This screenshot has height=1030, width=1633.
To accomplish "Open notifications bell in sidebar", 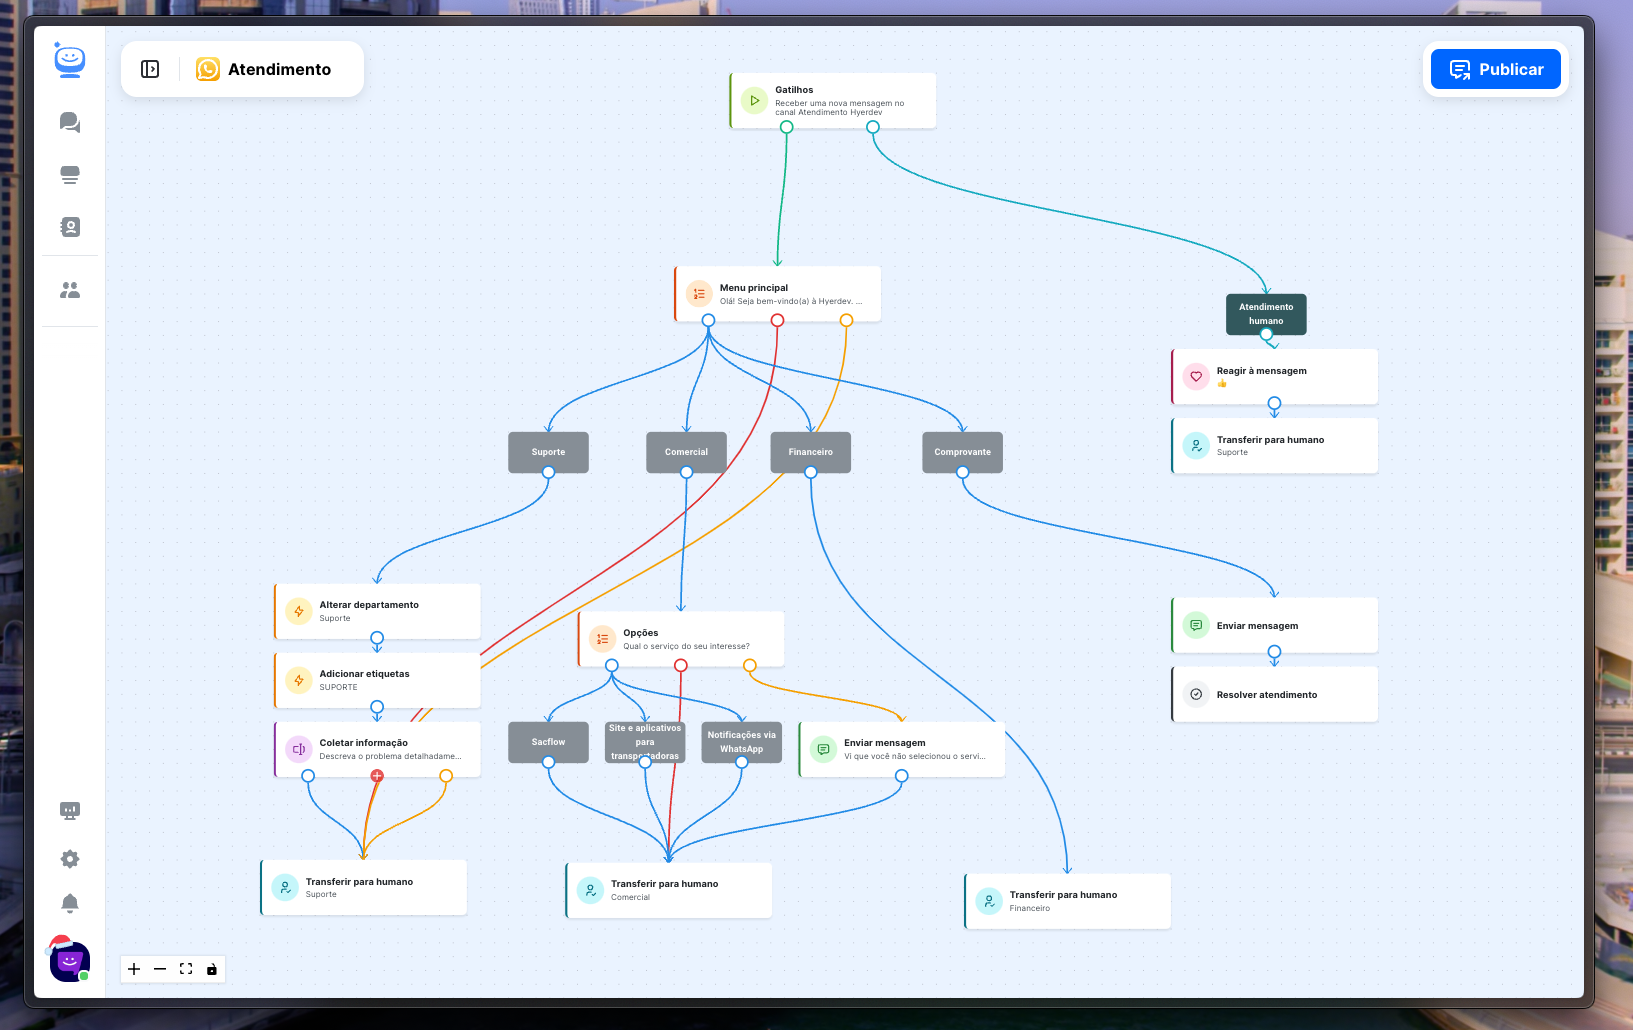I will (x=70, y=904).
